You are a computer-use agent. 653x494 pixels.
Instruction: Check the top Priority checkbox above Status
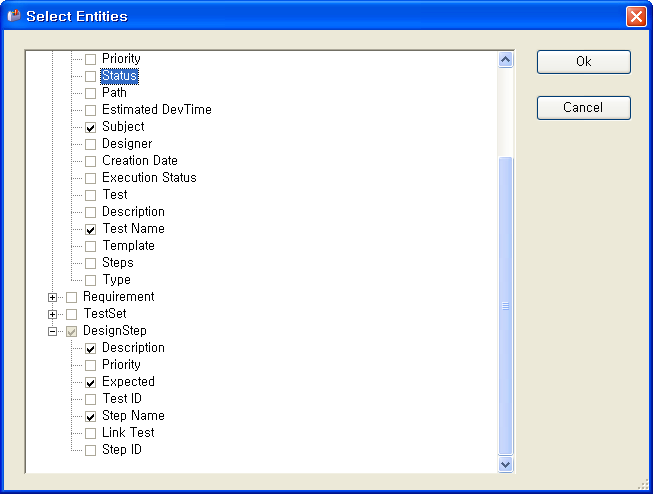coord(90,59)
